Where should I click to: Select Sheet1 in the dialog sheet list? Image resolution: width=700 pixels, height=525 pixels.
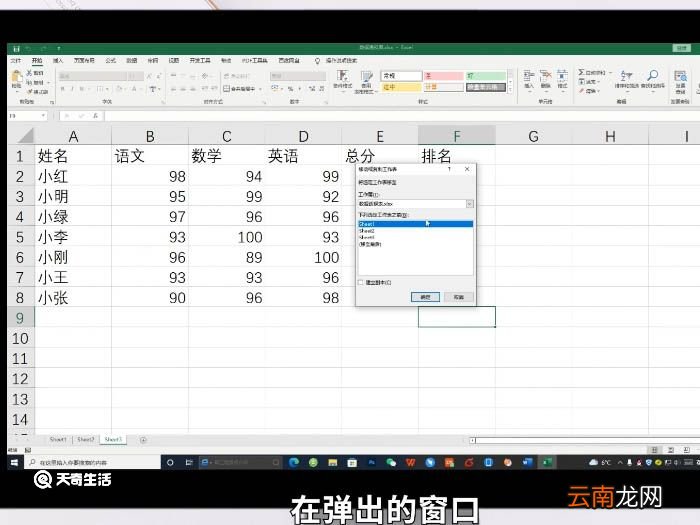[x=415, y=224]
